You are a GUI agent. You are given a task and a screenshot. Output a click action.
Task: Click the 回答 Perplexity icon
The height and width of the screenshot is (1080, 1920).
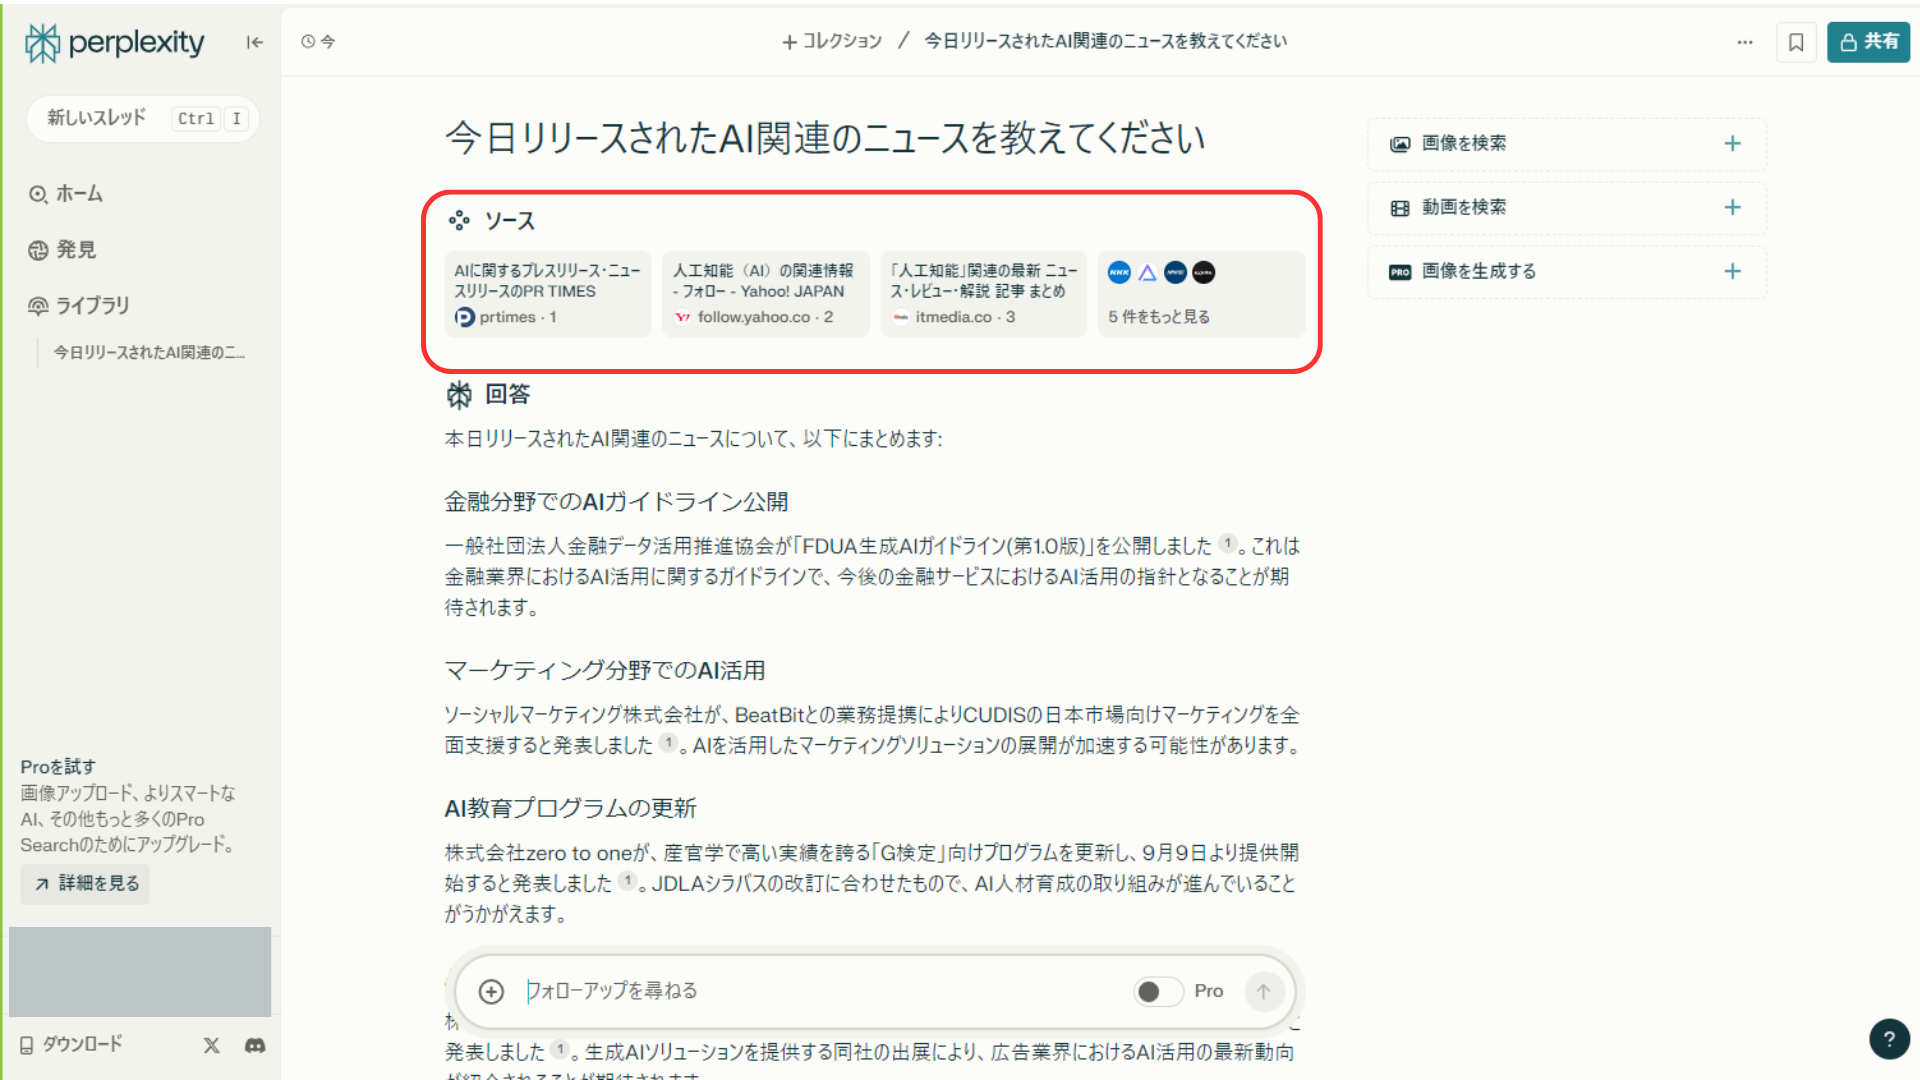pos(459,395)
